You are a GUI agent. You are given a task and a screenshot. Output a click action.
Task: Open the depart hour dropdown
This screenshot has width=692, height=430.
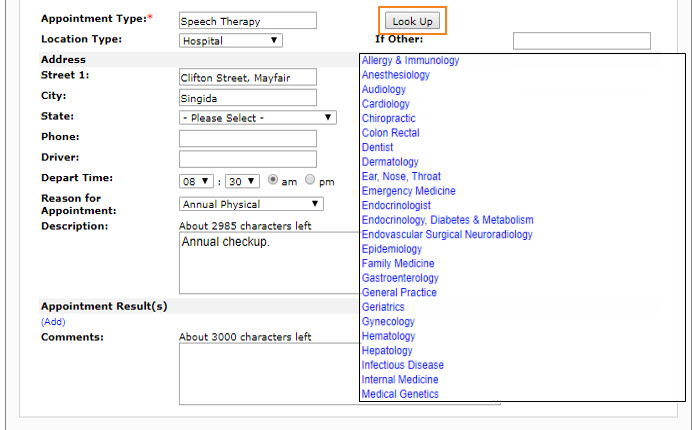pyautogui.click(x=196, y=181)
